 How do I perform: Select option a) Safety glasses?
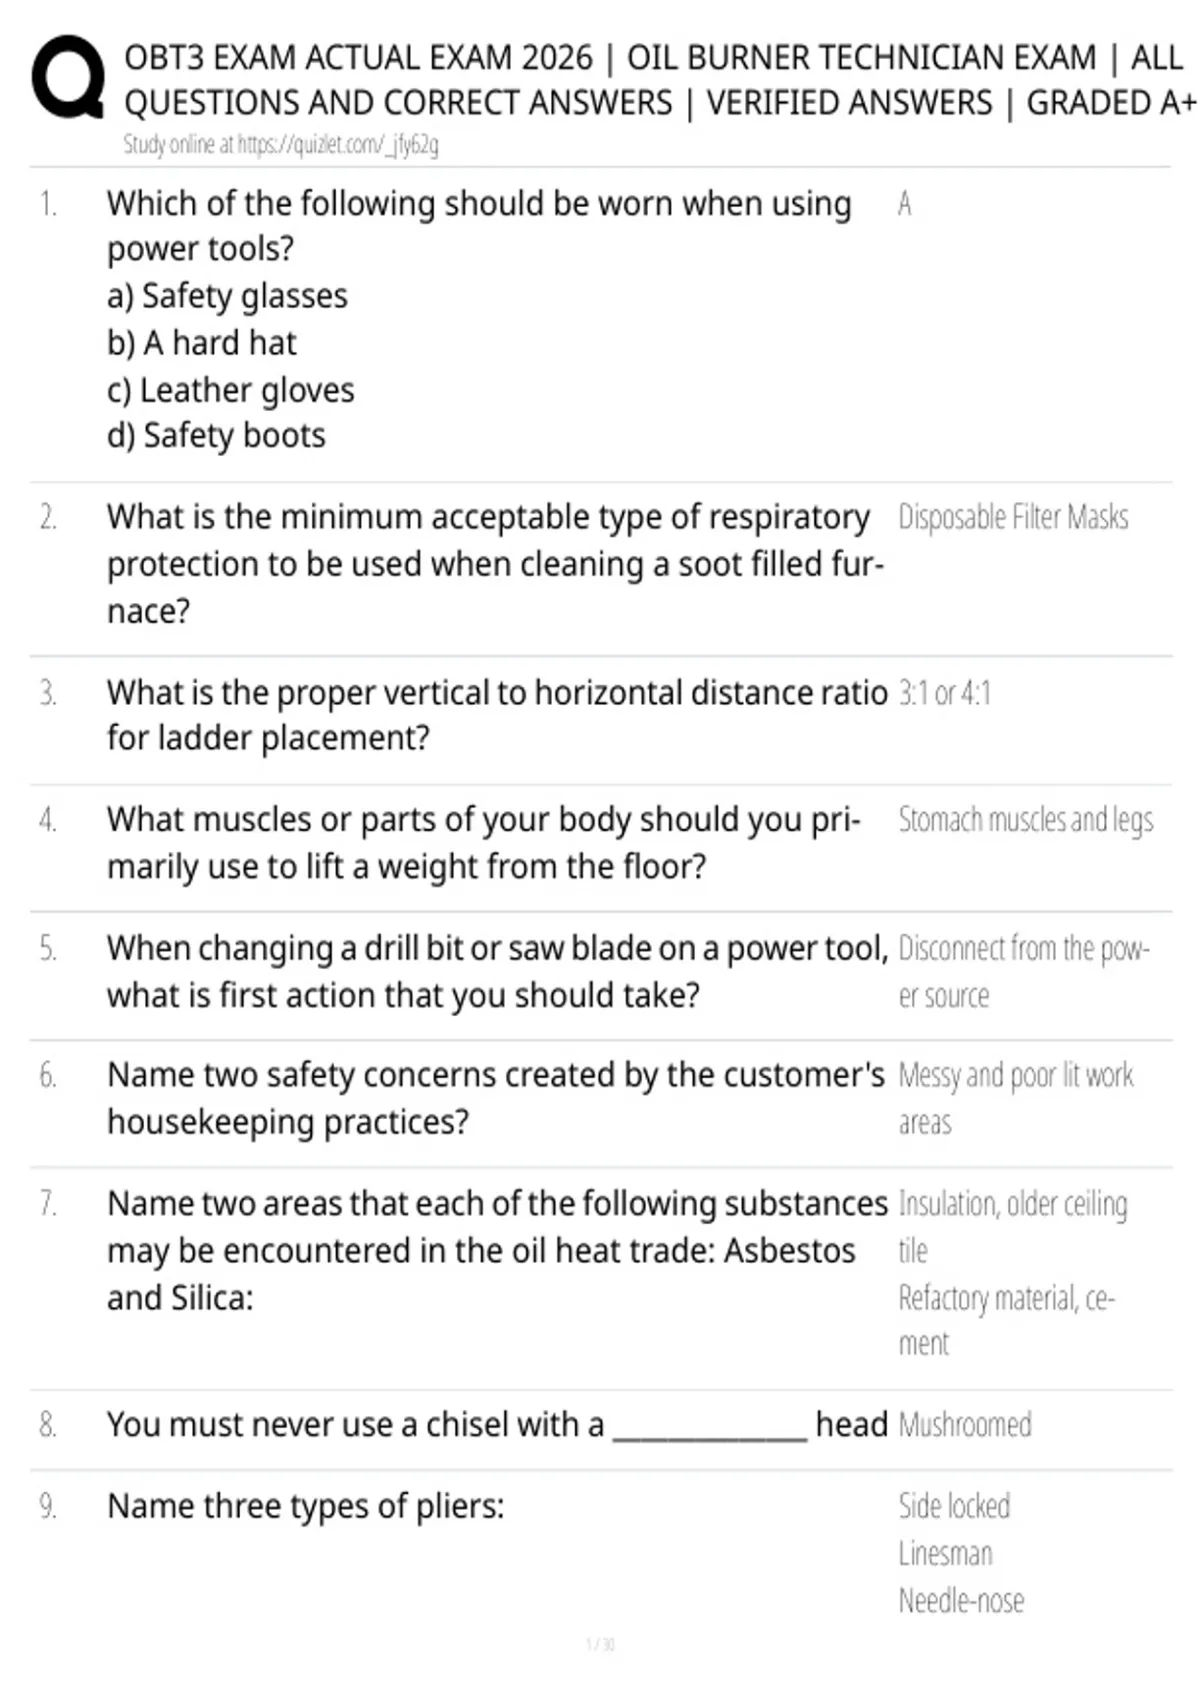(x=227, y=296)
